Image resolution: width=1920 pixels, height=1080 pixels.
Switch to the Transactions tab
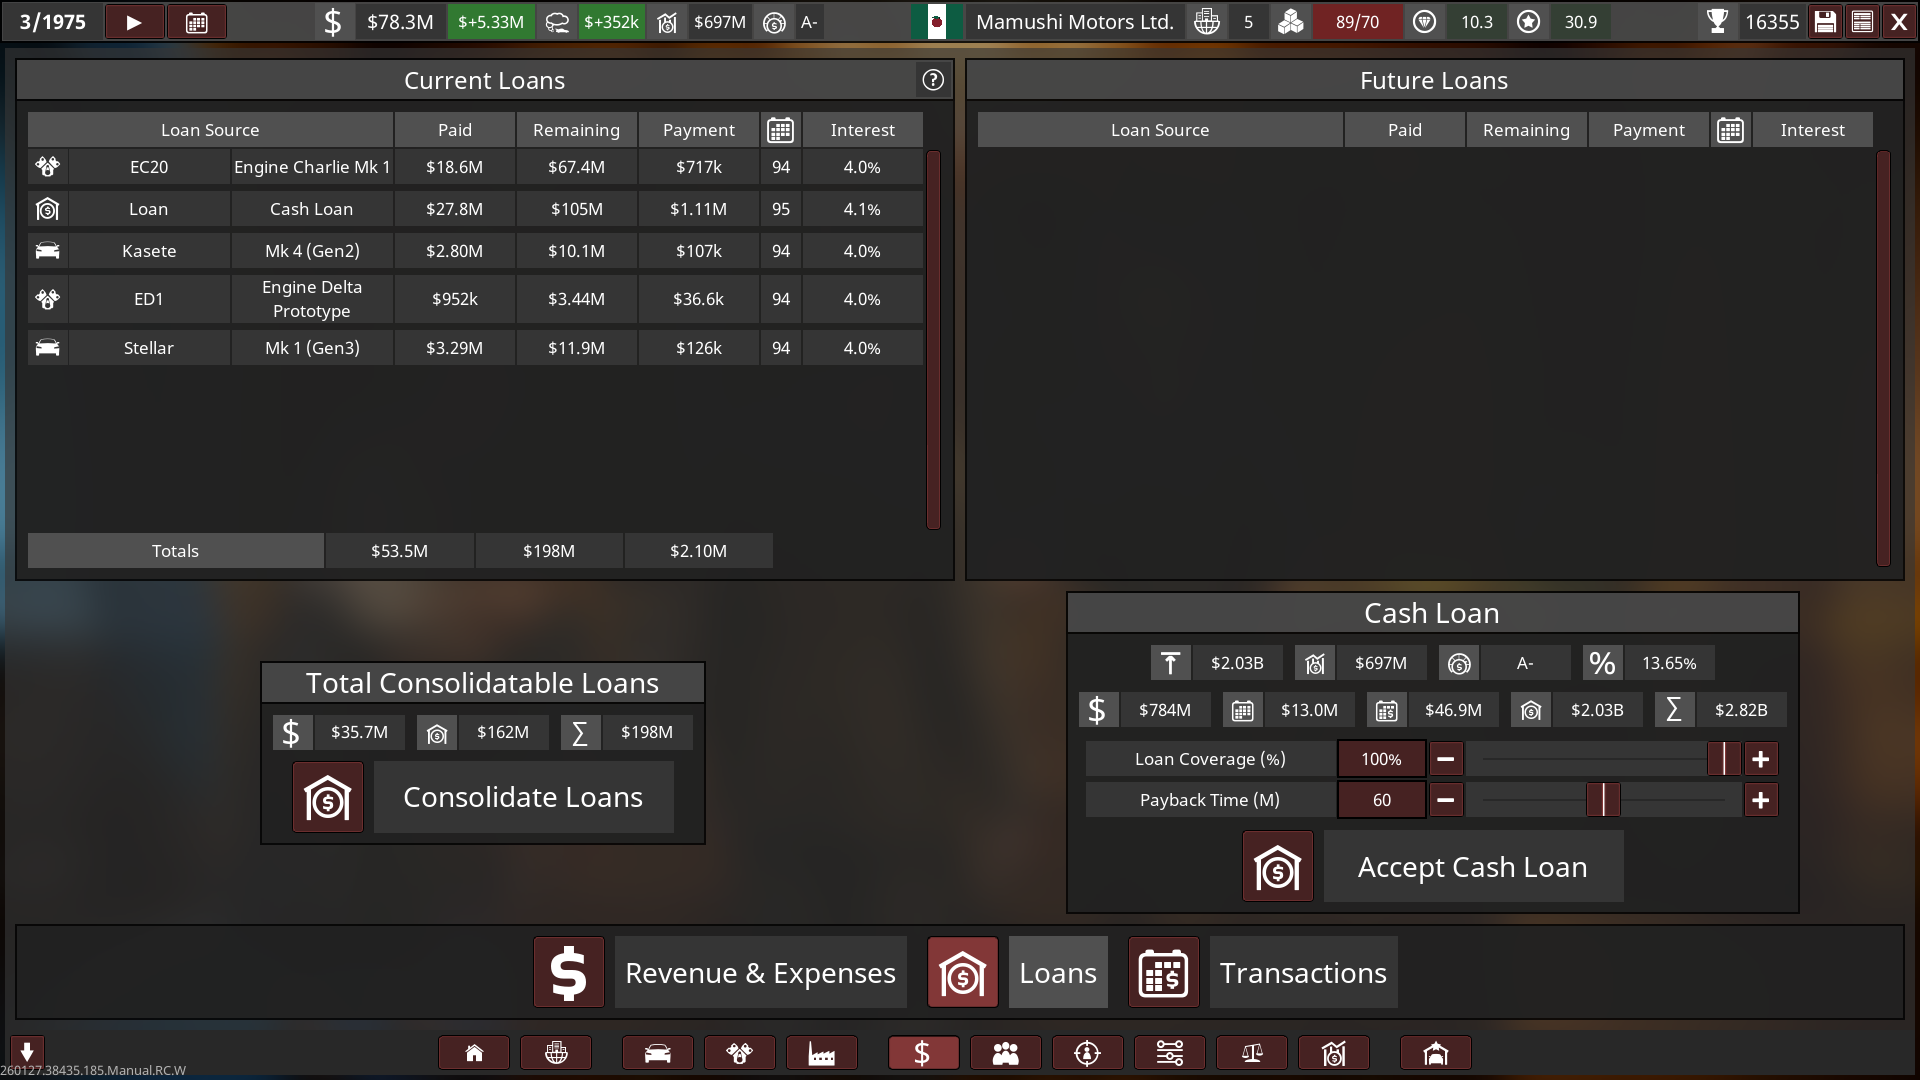[1303, 972]
